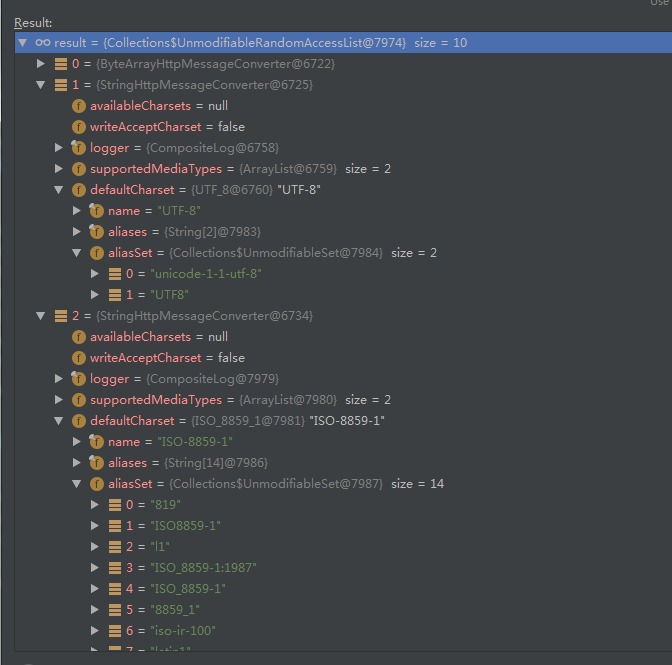Collapse the defaultCharset ISO_8859_1@7981 node
This screenshot has width=672, height=665.
tap(59, 421)
